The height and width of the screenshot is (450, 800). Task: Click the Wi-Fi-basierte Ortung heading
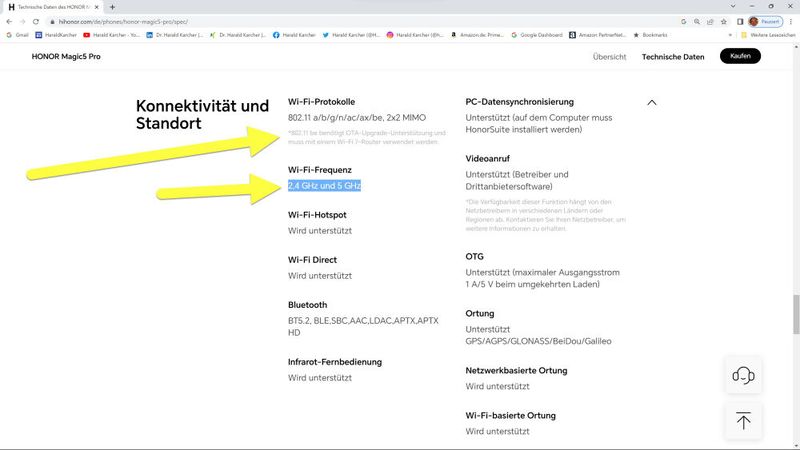tap(510, 415)
